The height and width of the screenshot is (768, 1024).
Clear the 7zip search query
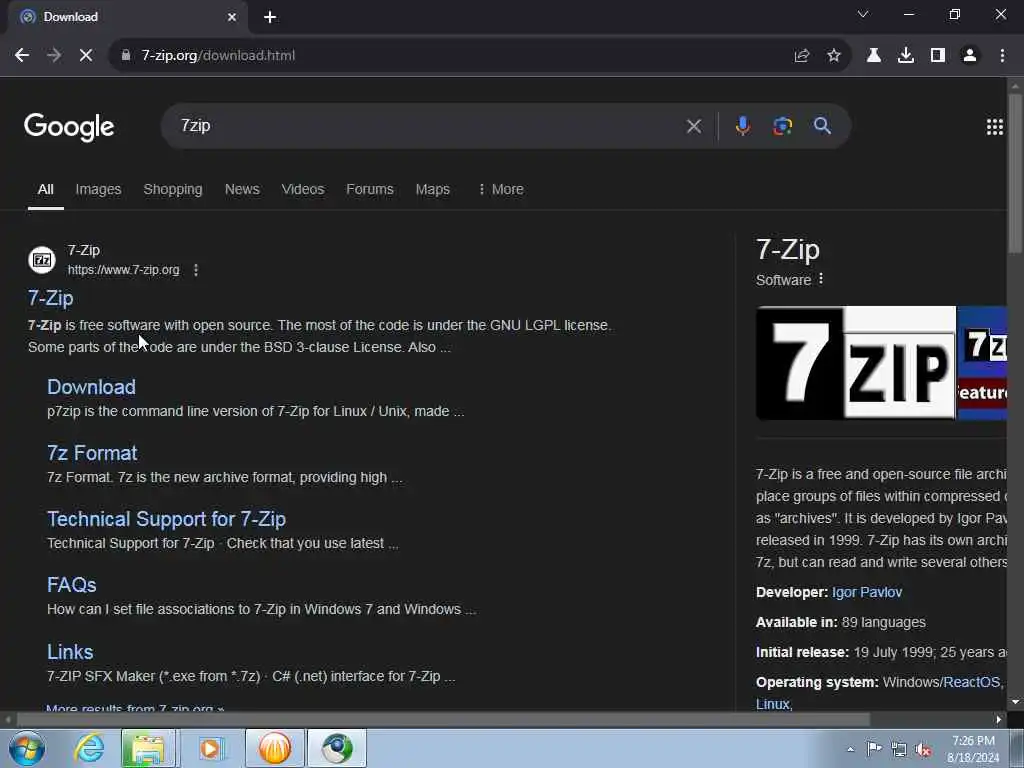pyautogui.click(x=694, y=126)
